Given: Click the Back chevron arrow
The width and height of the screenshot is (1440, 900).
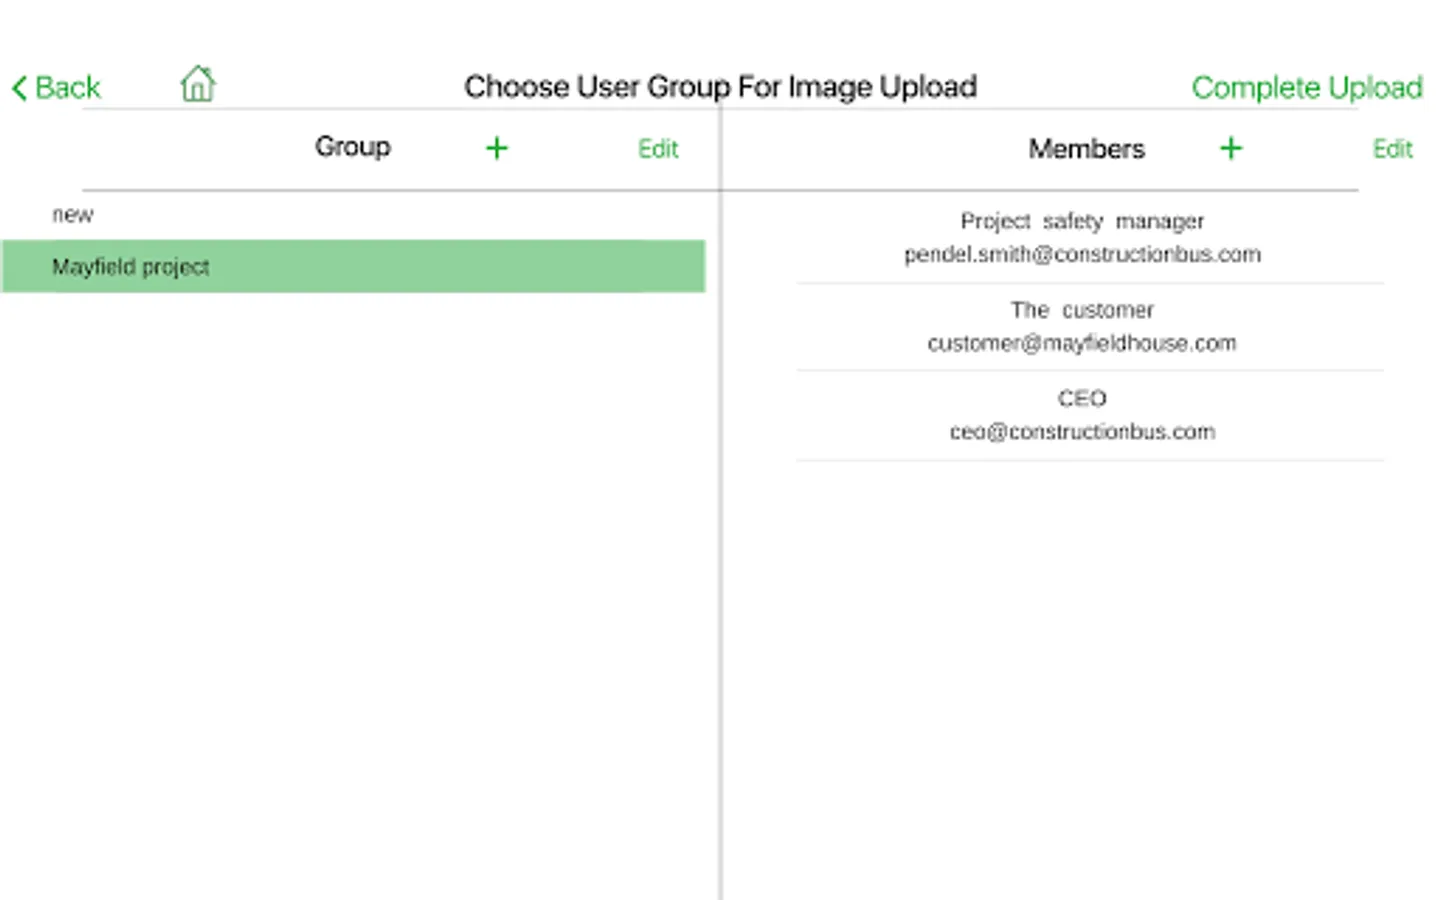Looking at the screenshot, I should coord(19,88).
